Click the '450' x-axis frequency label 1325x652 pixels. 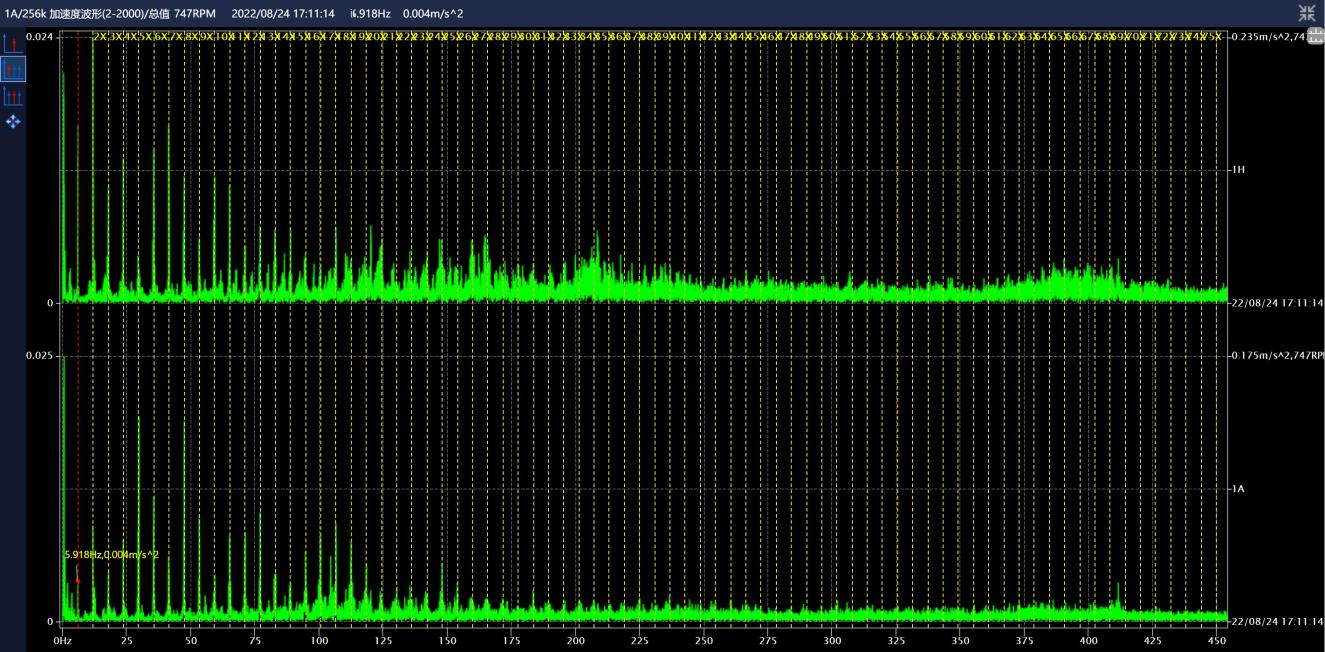tap(1217, 640)
